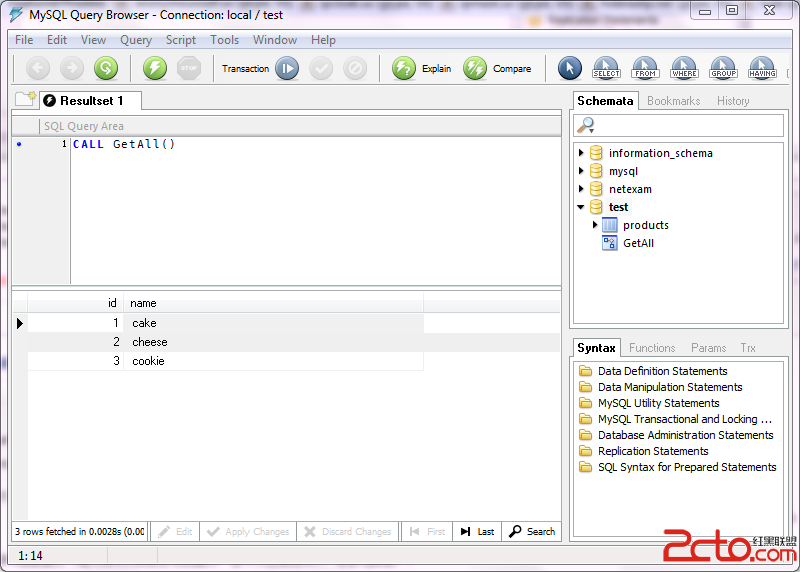This screenshot has width=800, height=572.
Task: Click the schemata search magnifier icon
Action: (586, 125)
